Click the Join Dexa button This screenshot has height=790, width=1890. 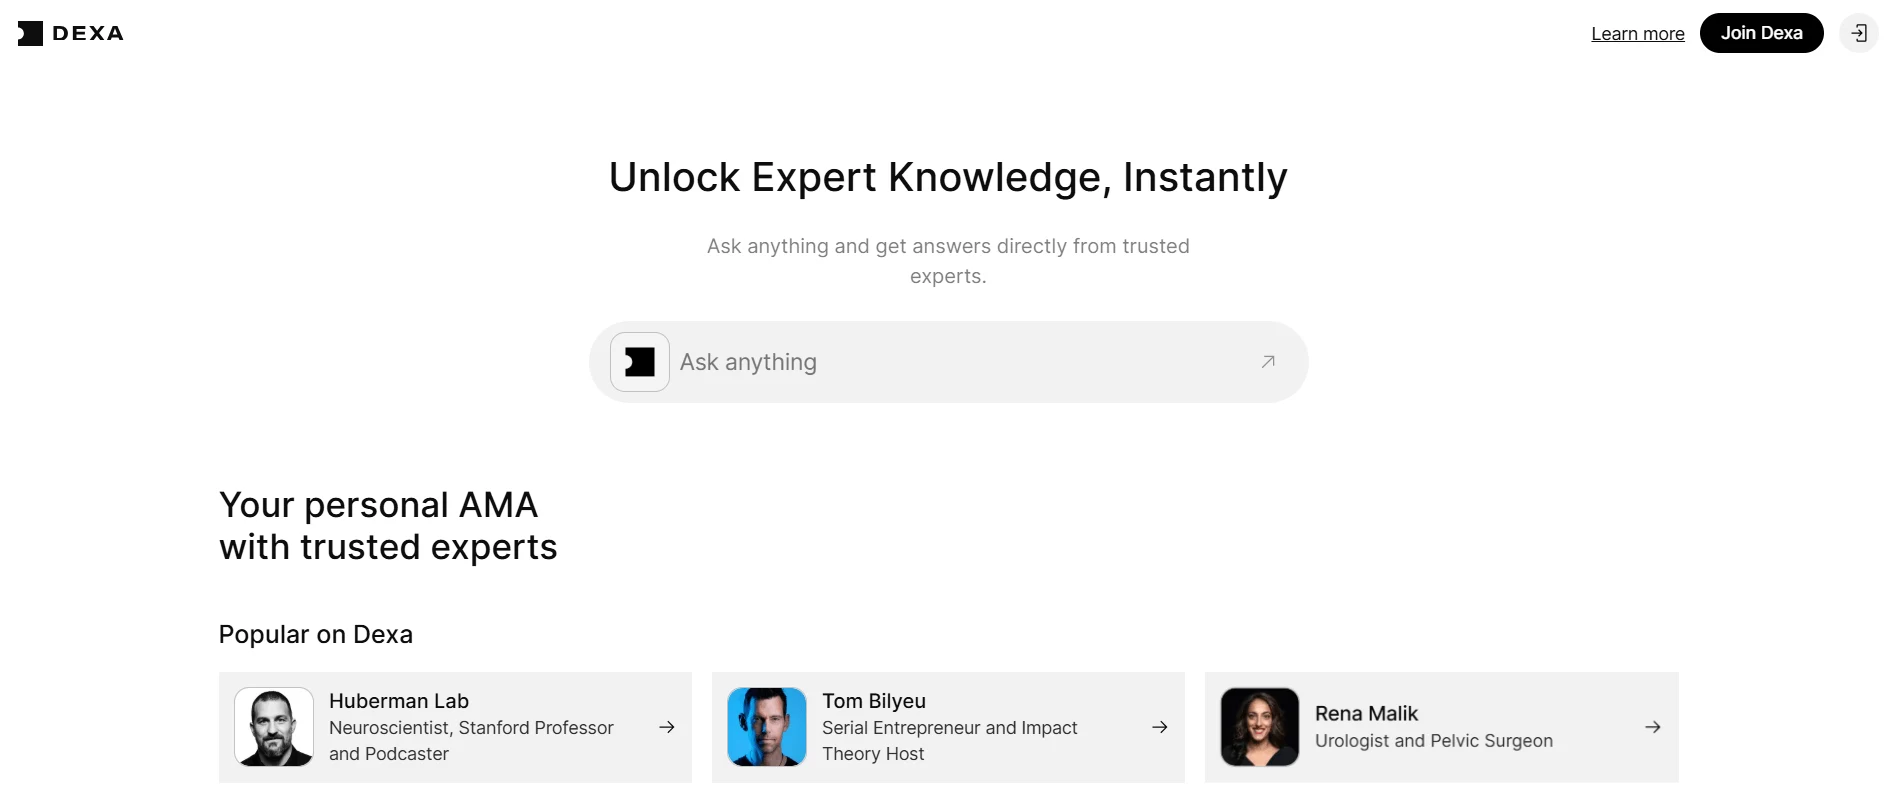click(1761, 32)
